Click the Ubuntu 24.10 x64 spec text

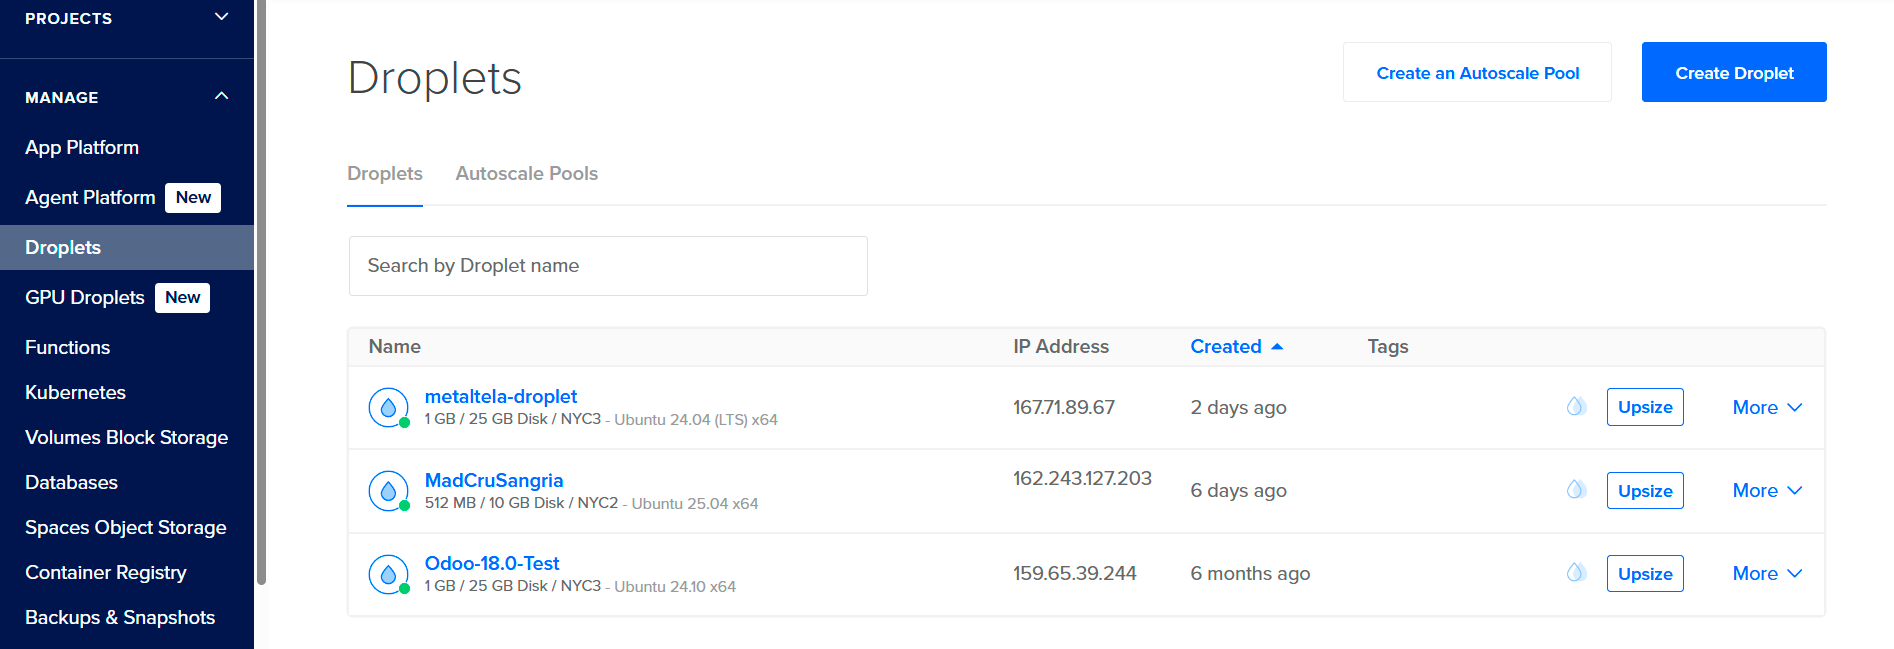coord(675,586)
